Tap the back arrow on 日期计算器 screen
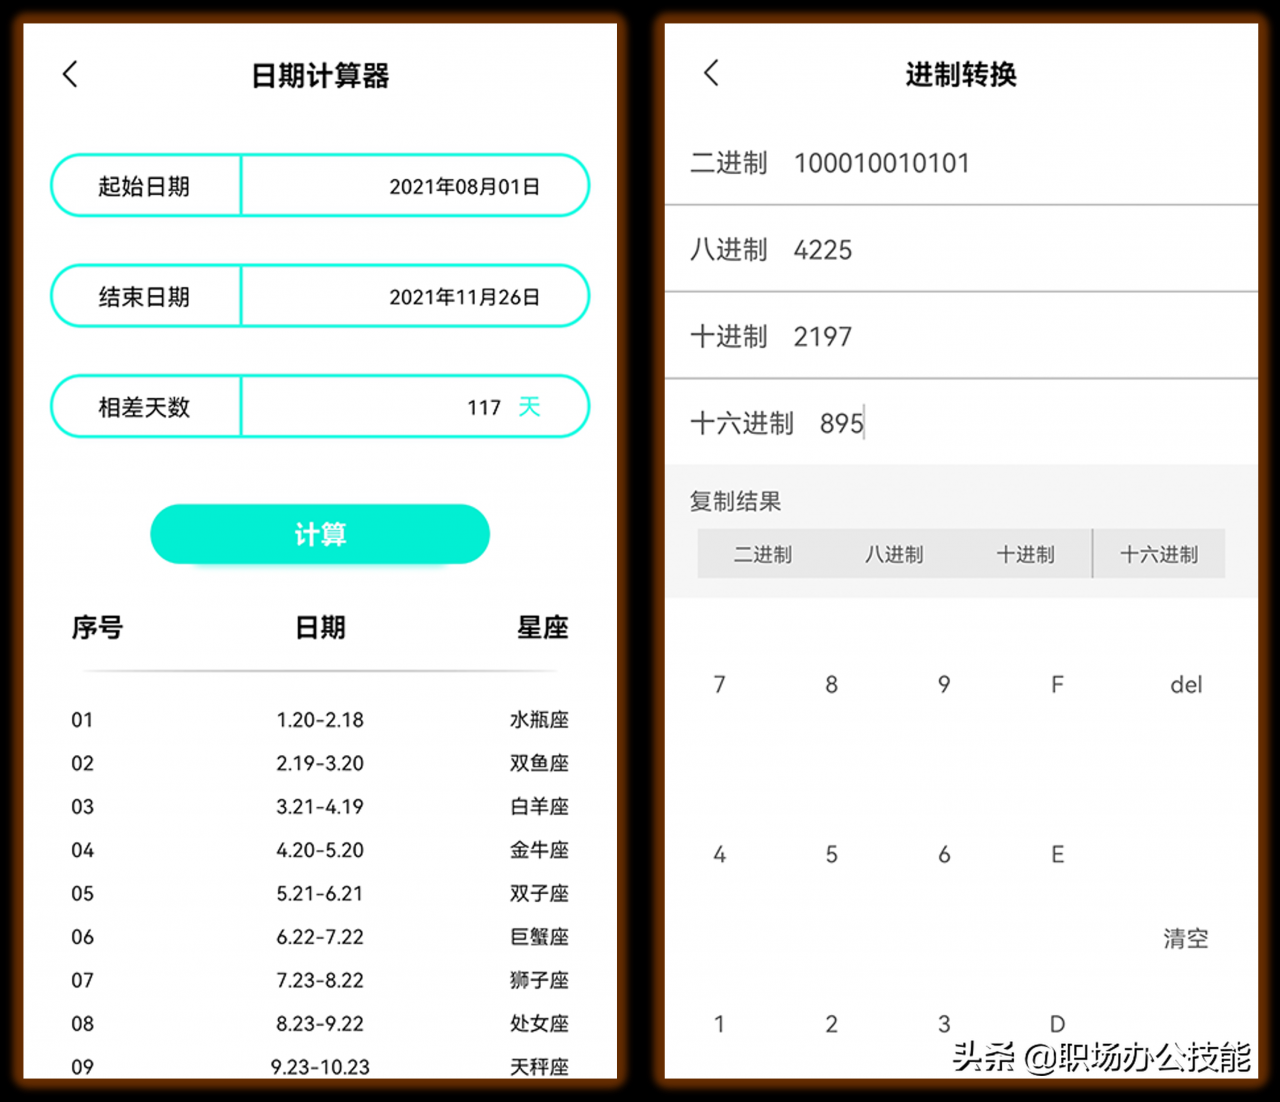This screenshot has height=1102, width=1280. tap(70, 74)
